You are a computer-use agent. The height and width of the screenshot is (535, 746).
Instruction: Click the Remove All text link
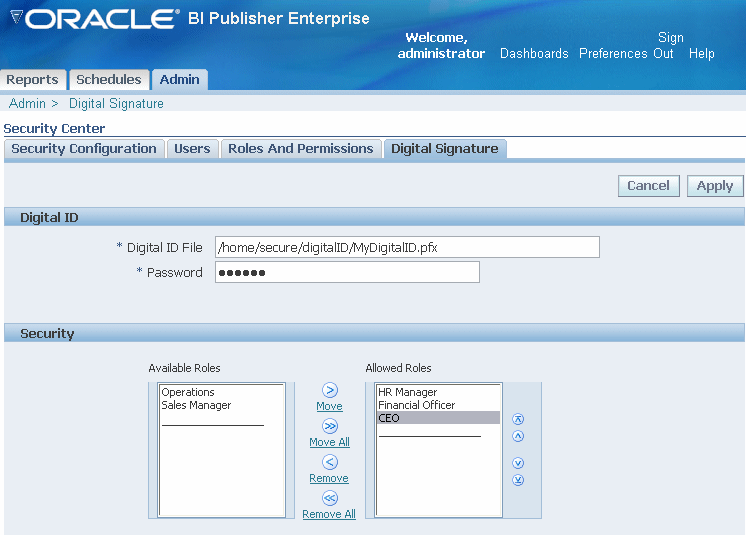329,514
